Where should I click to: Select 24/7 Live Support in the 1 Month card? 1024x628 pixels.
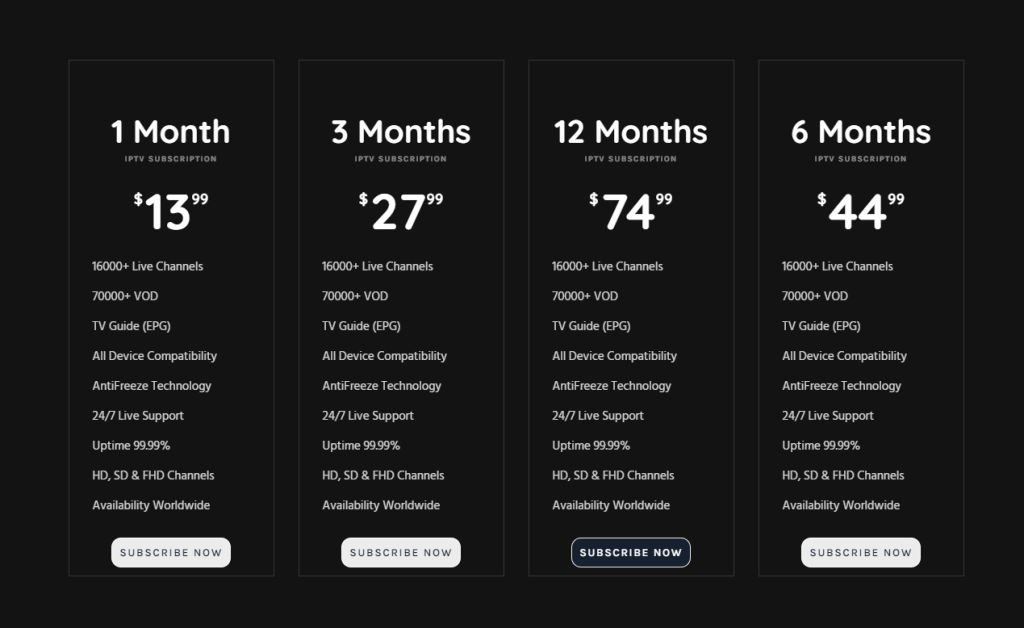point(138,416)
